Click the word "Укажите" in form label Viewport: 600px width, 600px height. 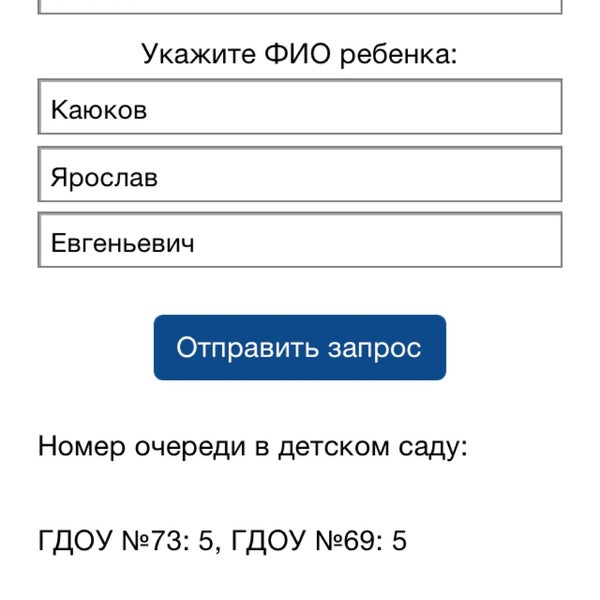pos(198,54)
